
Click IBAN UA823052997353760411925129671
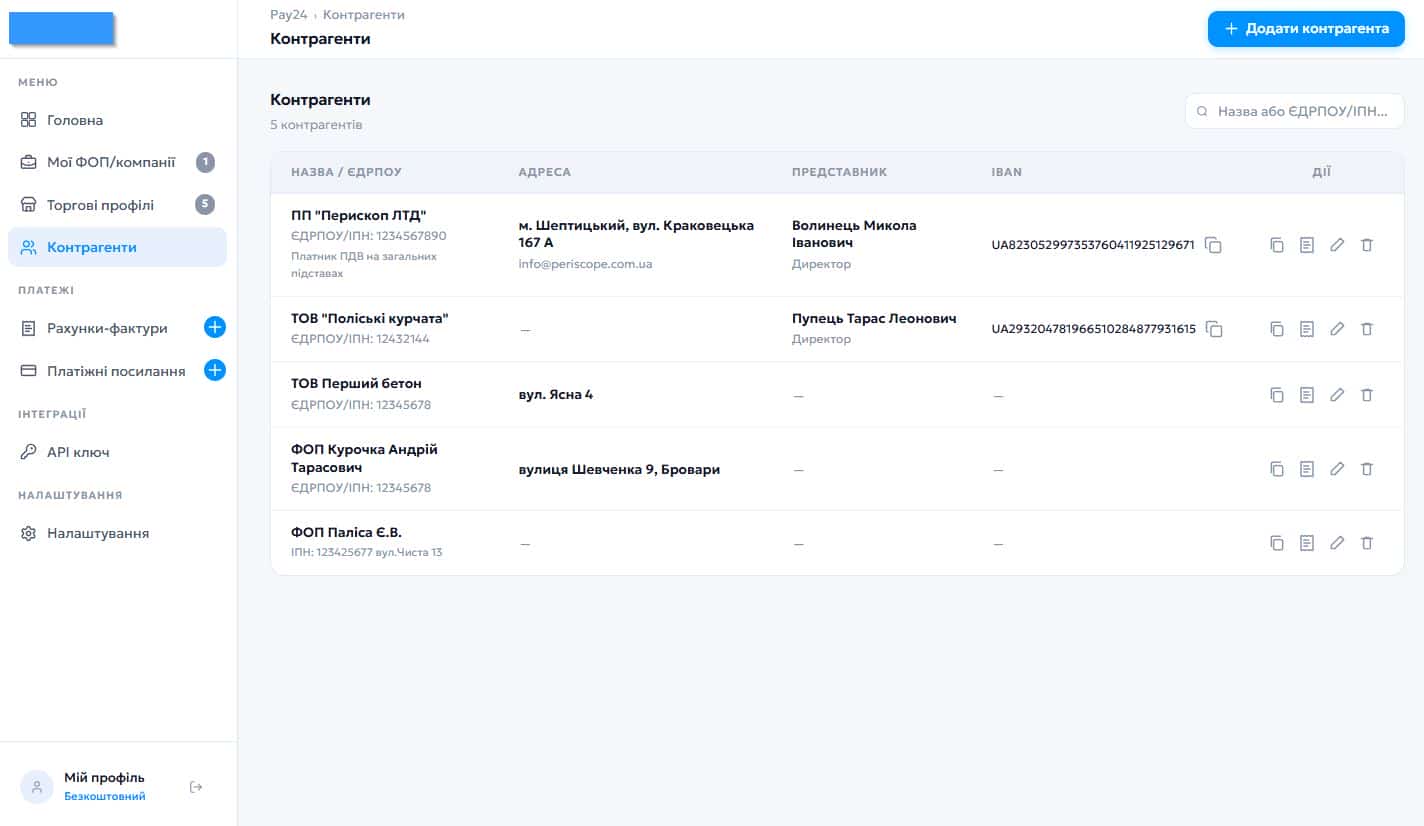coord(1093,245)
